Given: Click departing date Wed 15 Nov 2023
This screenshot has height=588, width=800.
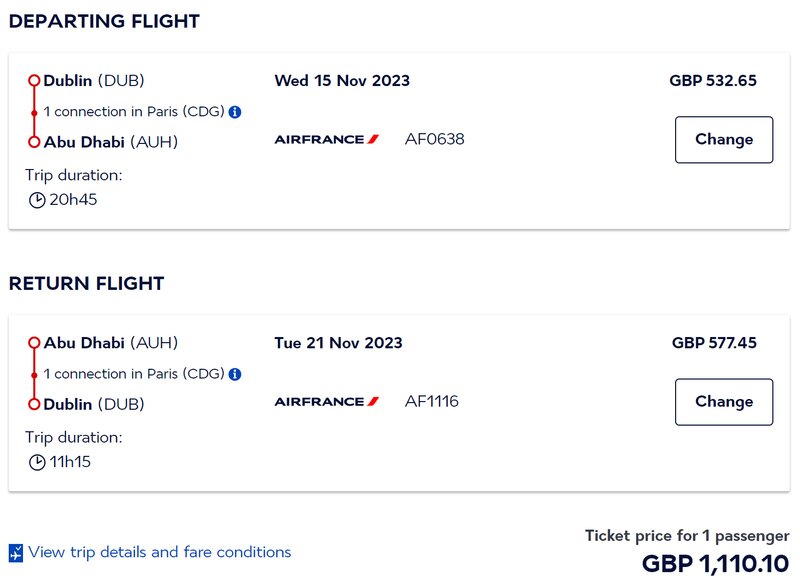Looking at the screenshot, I should (342, 81).
